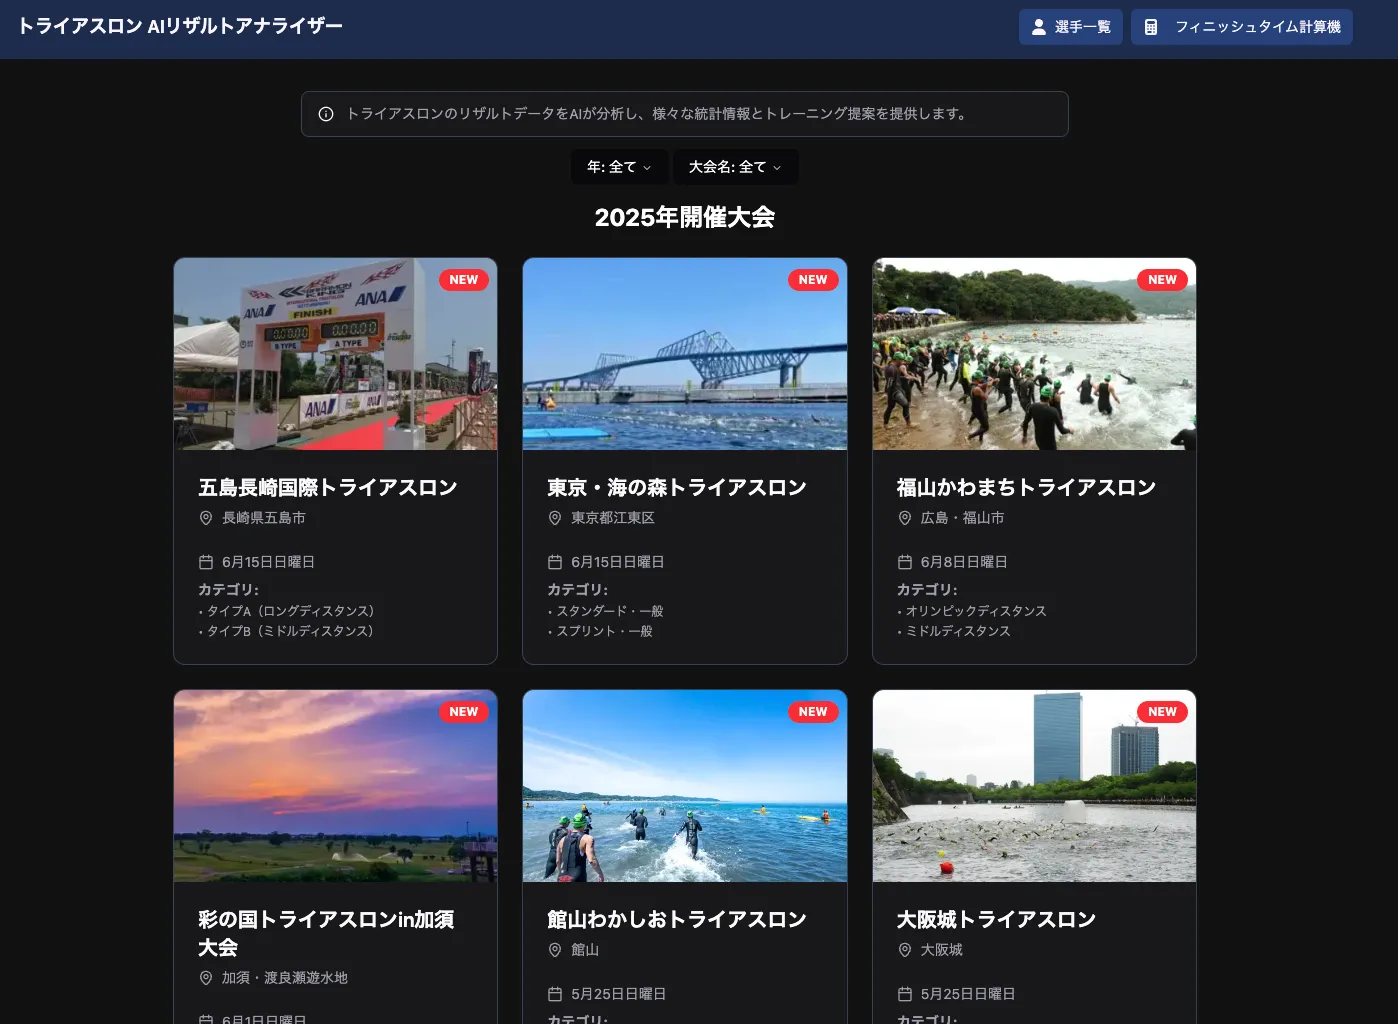1398x1024 pixels.
Task: Click the info icon in the banner
Action: point(326,114)
